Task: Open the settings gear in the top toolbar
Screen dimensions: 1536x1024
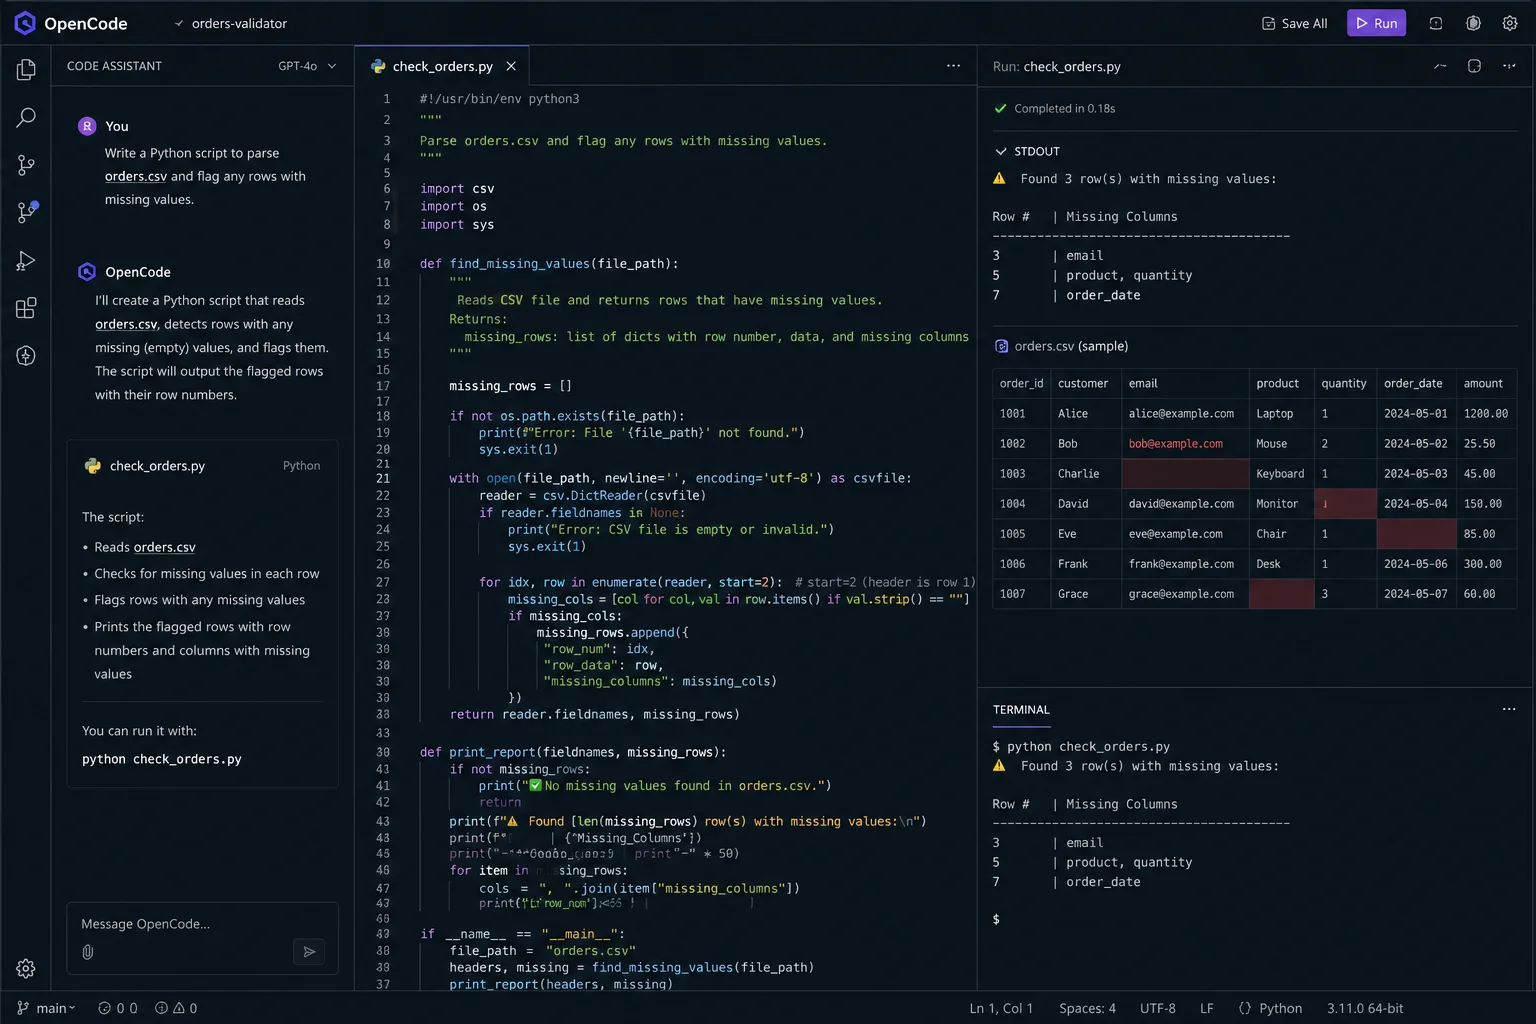Action: [x=1510, y=23]
